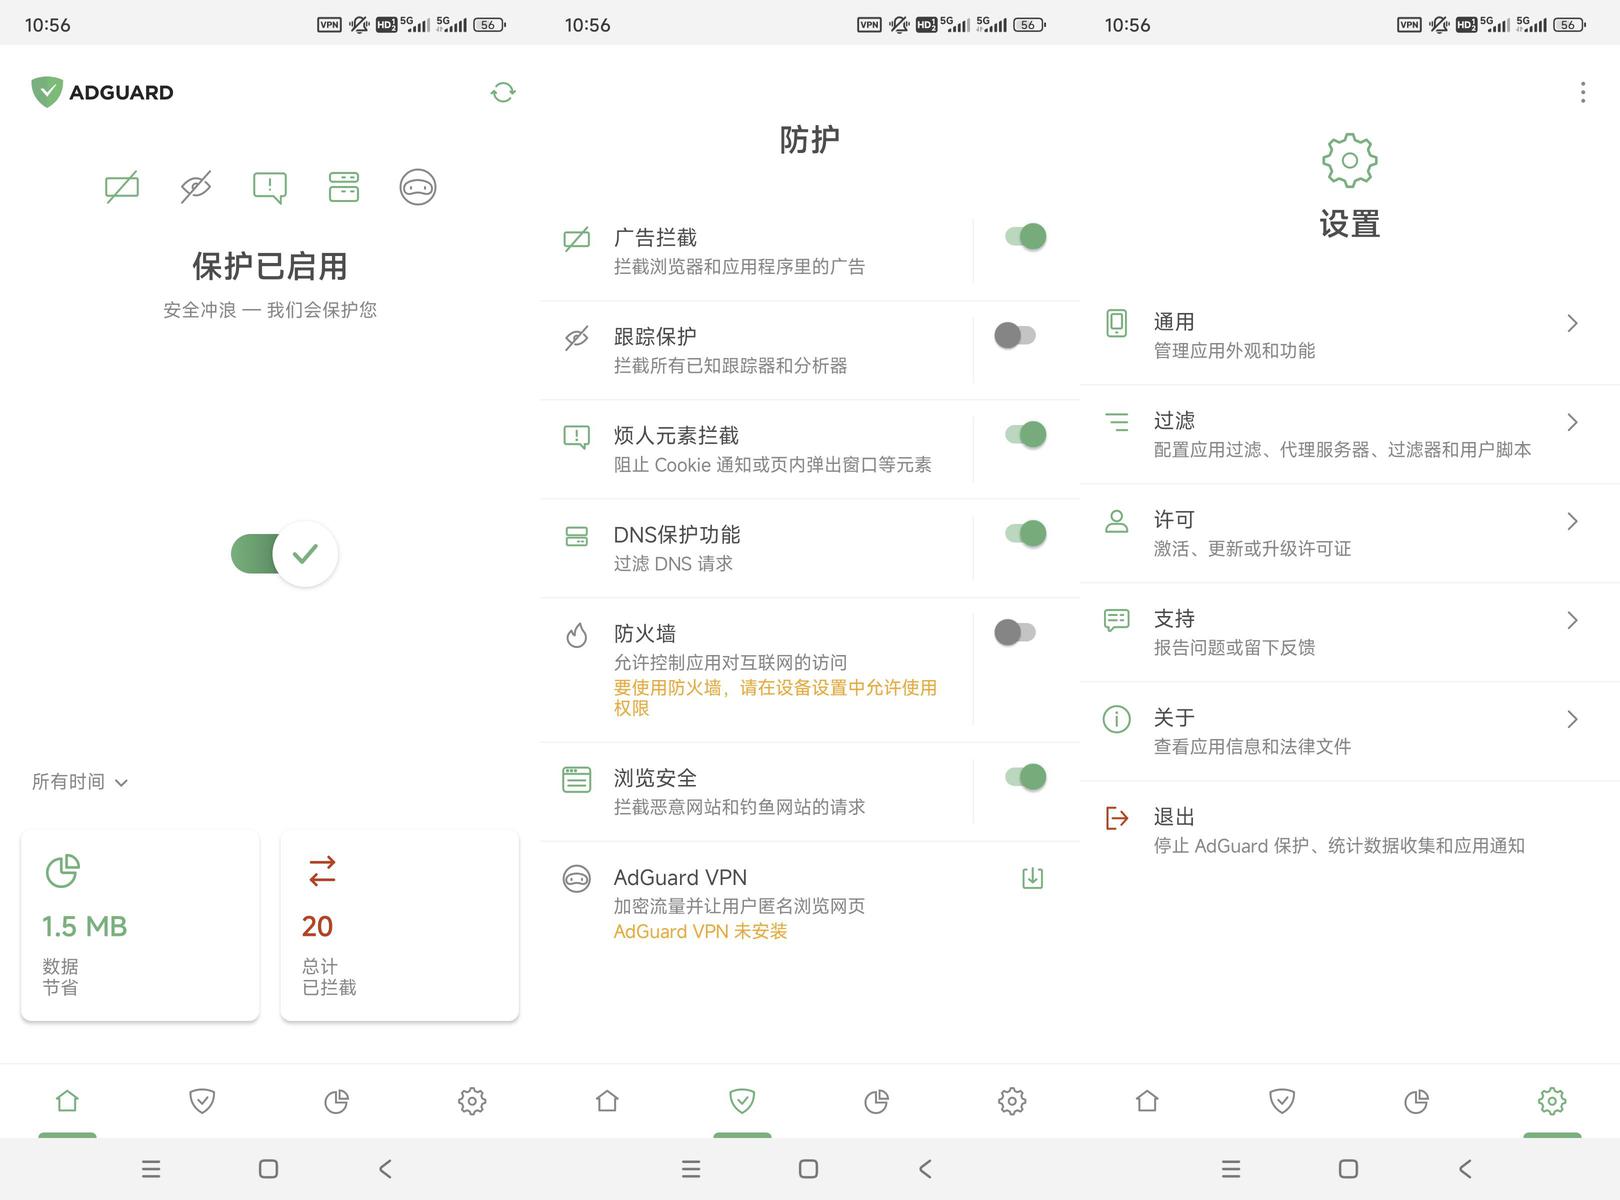This screenshot has height=1200, width=1620.
Task: Tap the orange firewall permission warning text
Action: [775, 698]
